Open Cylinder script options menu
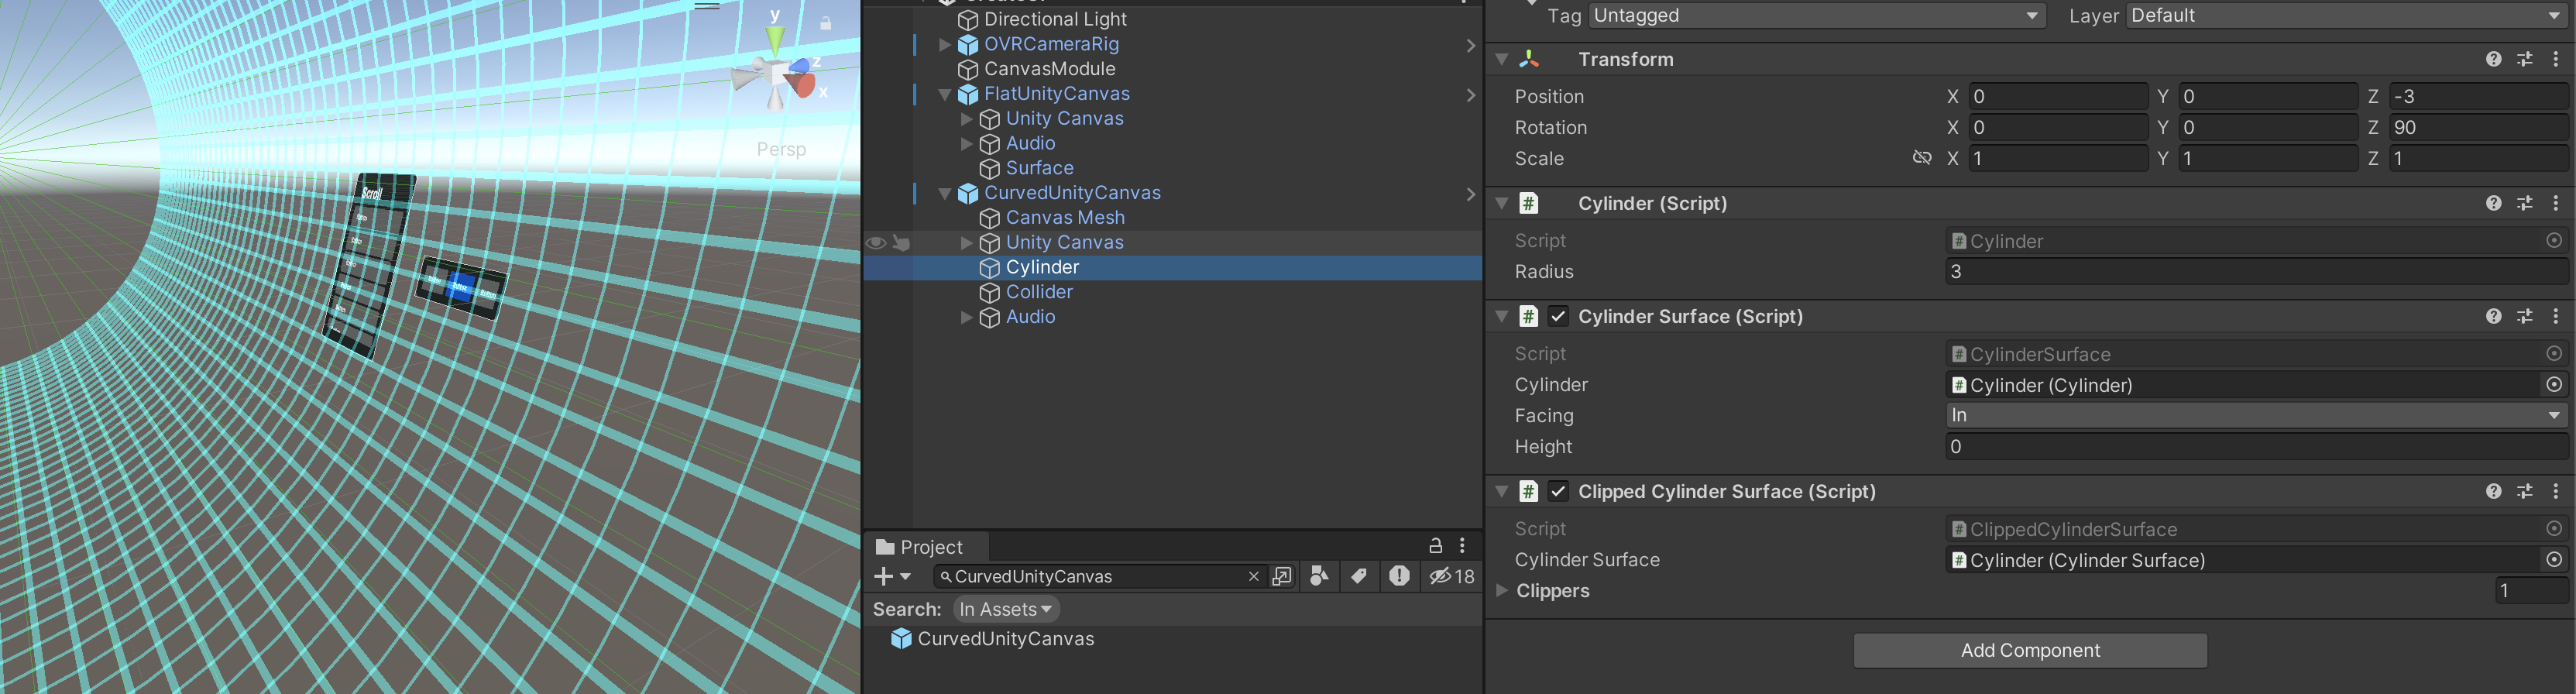 2555,203
